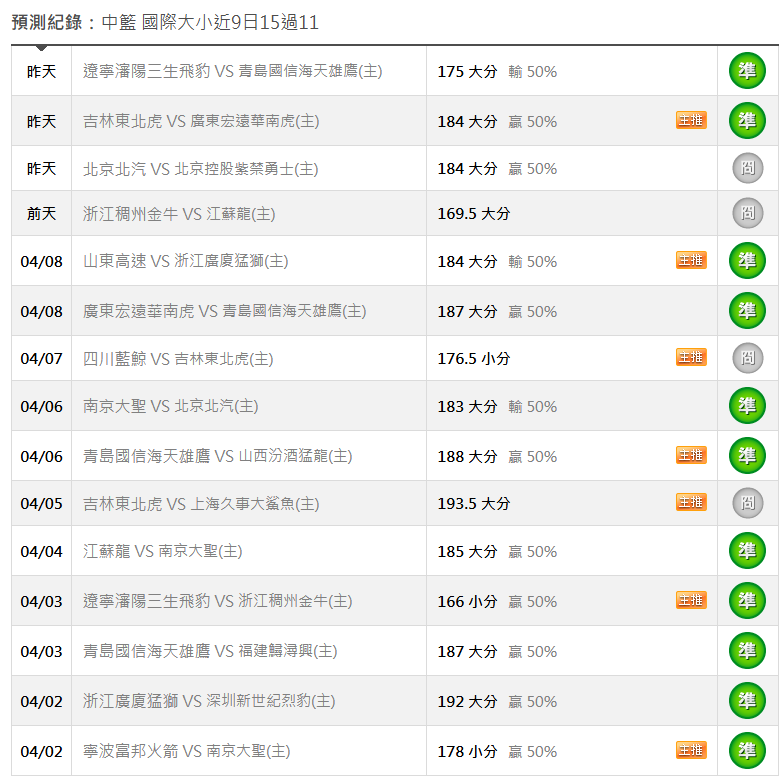Image resolution: width=783 pixels, height=781 pixels.
Task: Select '184 大分 輸 50%' for 山東高速 match
Action: click(497, 261)
